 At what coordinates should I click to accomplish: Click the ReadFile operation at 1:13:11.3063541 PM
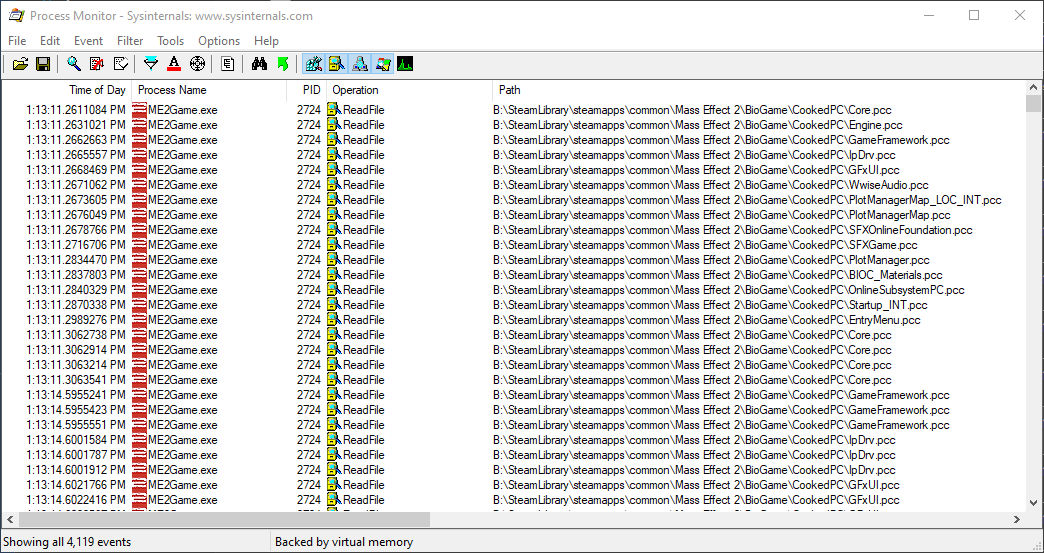pos(364,380)
